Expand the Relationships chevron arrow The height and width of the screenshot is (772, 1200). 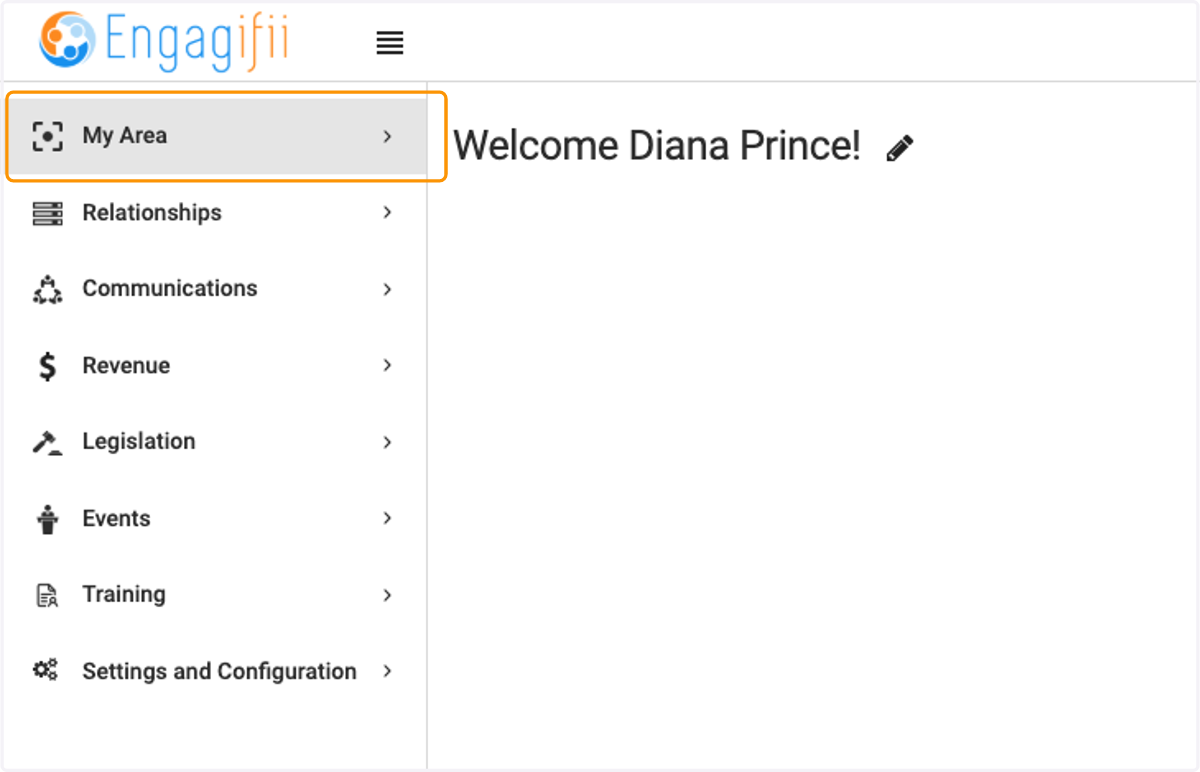[388, 213]
